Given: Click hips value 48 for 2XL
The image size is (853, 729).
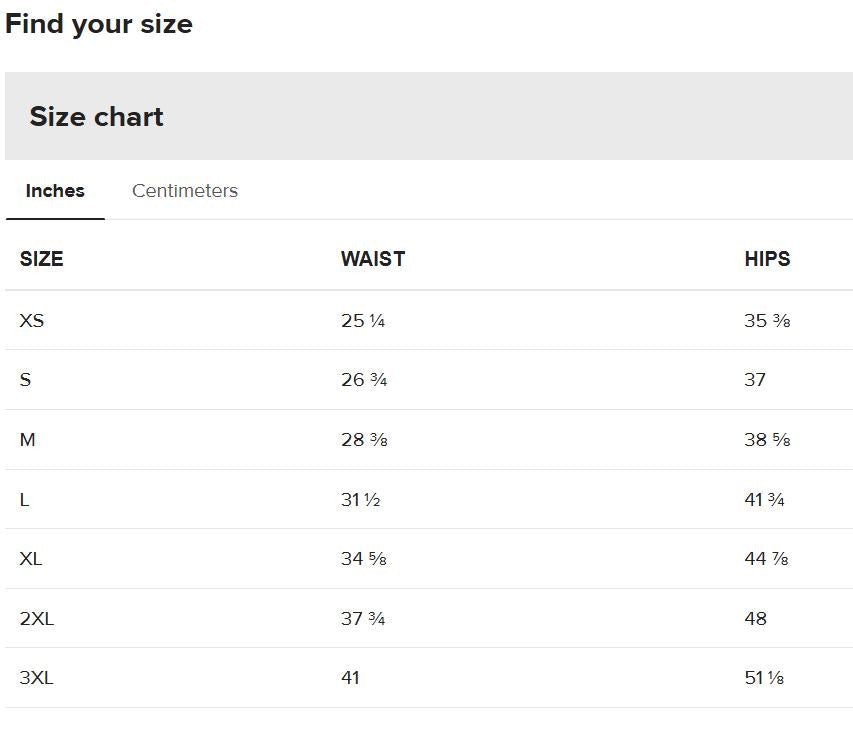Looking at the screenshot, I should 756,619.
